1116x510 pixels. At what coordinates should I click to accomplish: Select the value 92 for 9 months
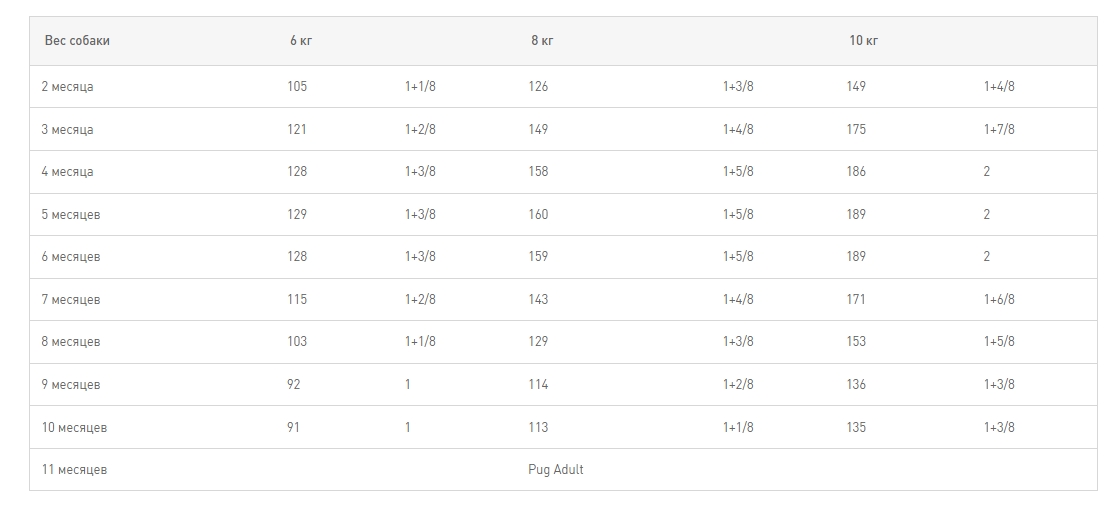click(x=293, y=385)
